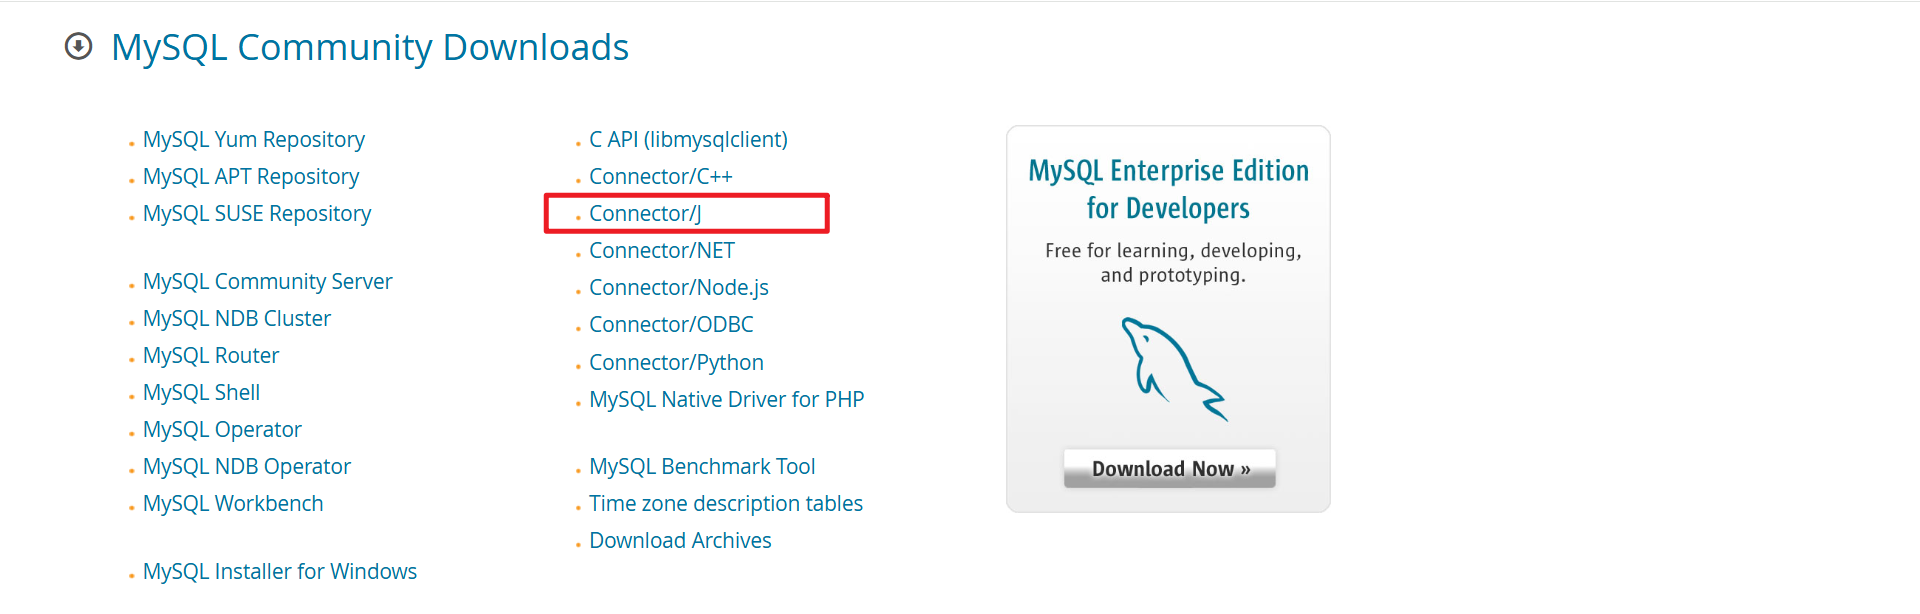The image size is (1920, 614).
Task: Open Connector/Node.js link
Action: click(679, 288)
